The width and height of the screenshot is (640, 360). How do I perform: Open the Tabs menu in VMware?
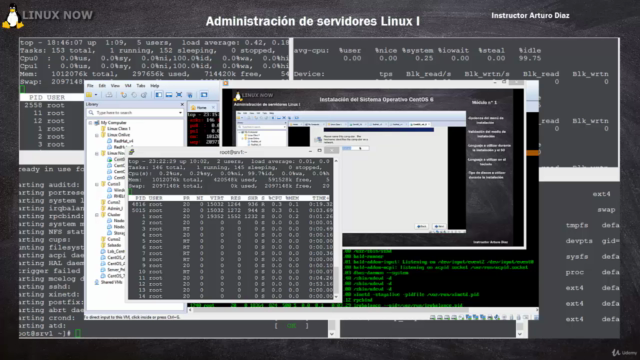[x=141, y=86]
